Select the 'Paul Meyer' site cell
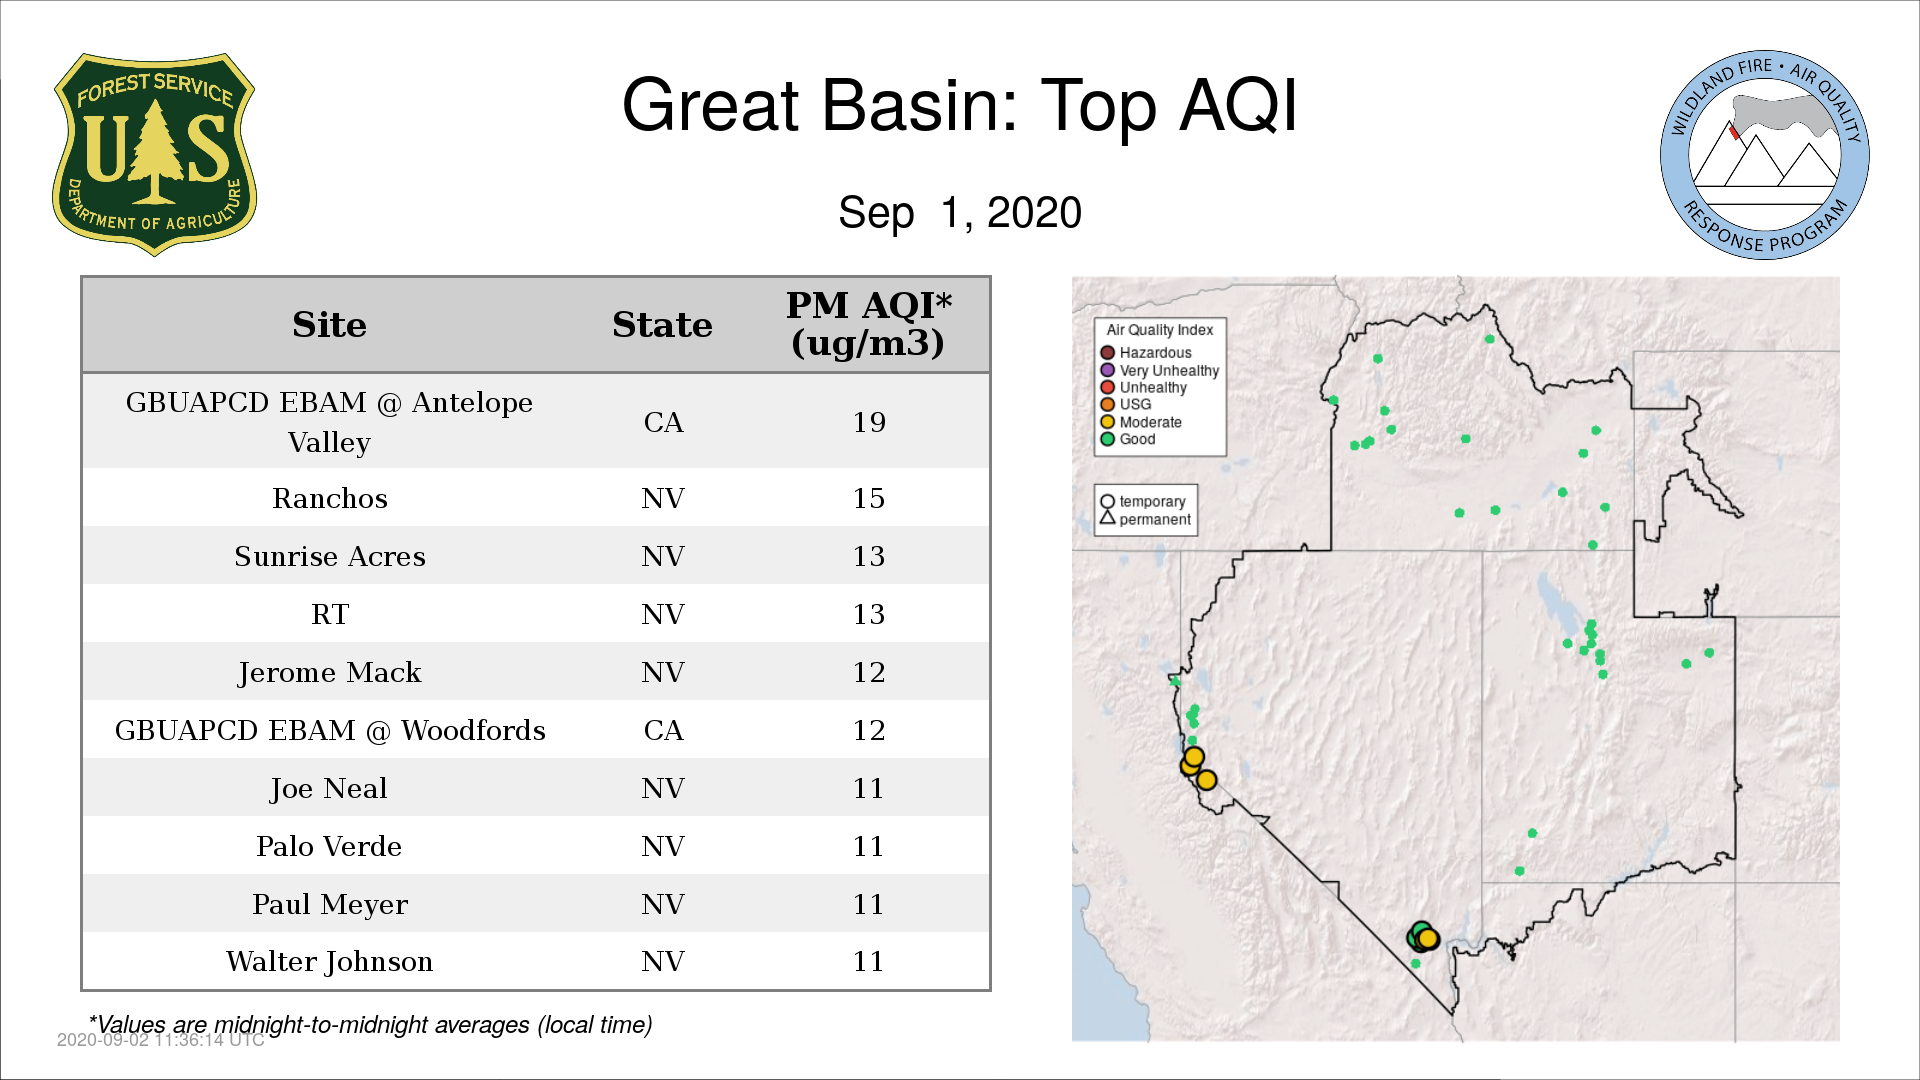1920x1080 pixels. [330, 904]
